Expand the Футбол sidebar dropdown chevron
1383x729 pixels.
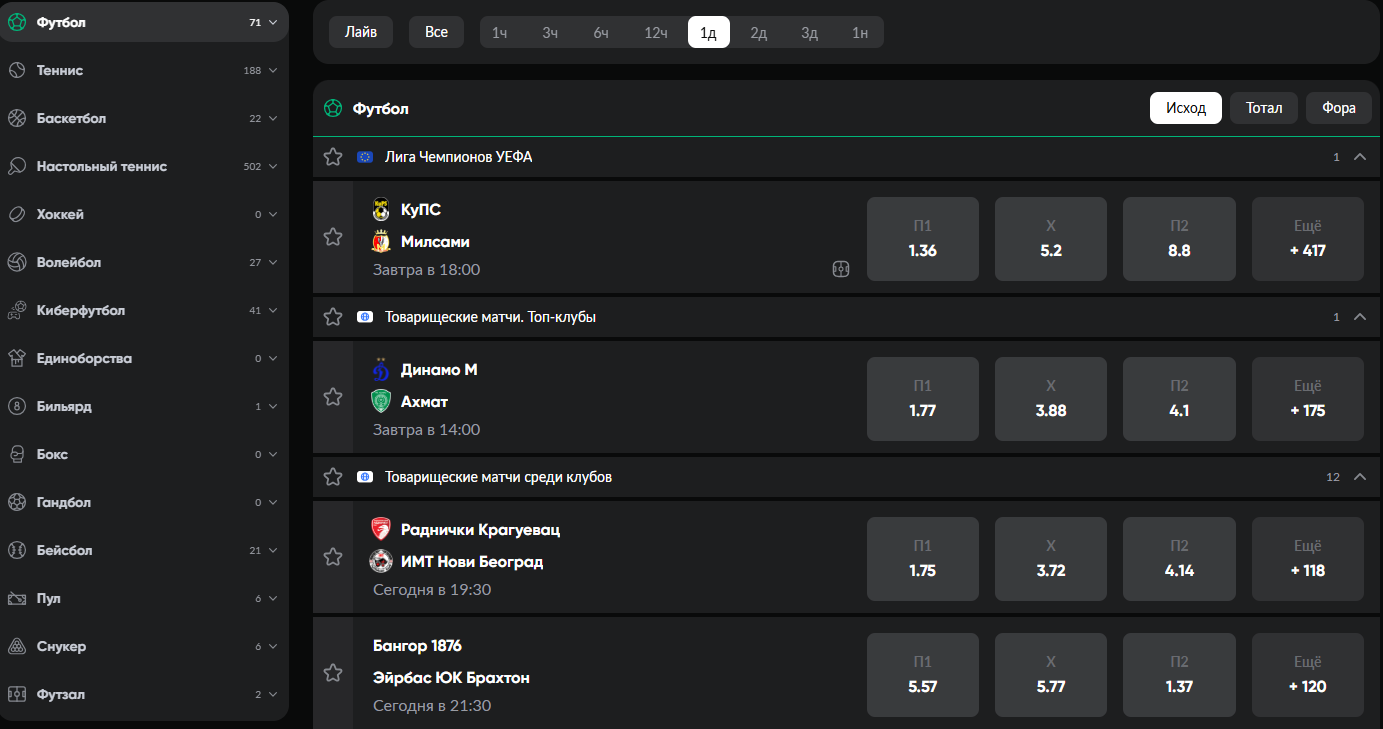click(272, 22)
